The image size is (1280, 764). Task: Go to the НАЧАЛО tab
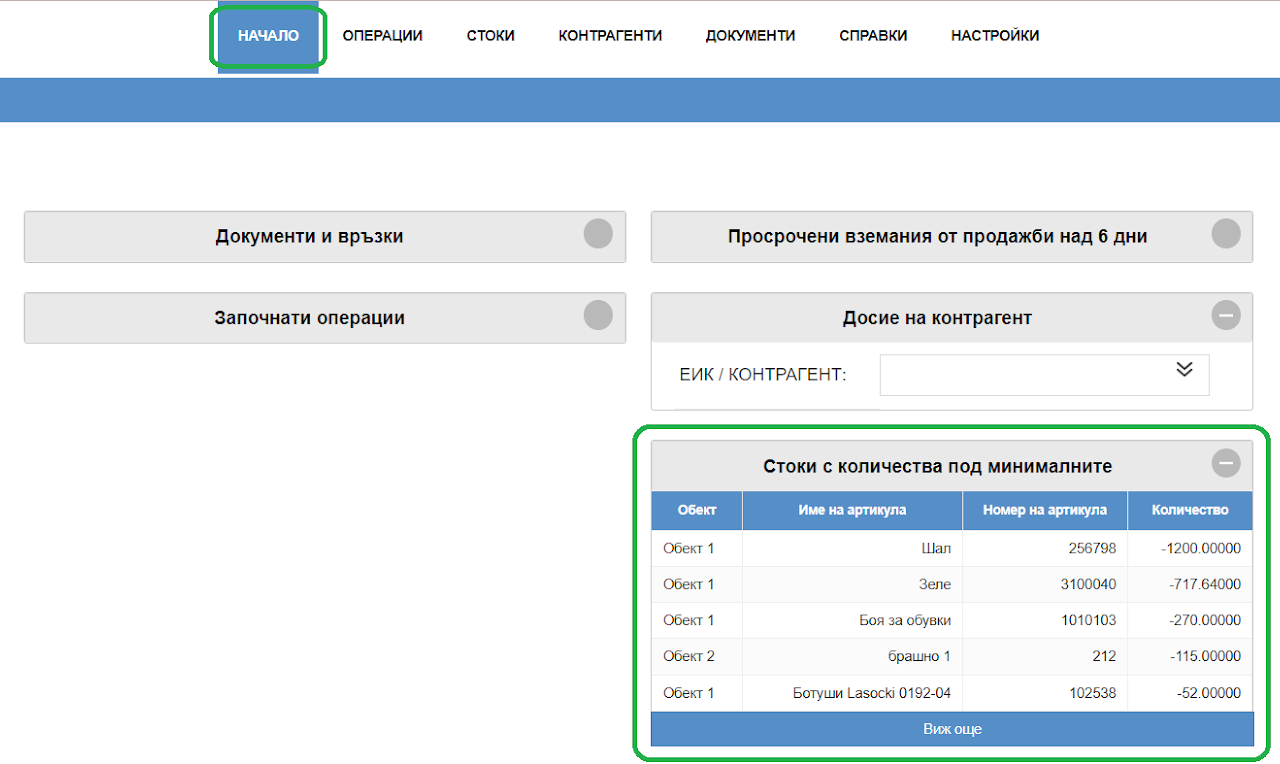coord(268,36)
